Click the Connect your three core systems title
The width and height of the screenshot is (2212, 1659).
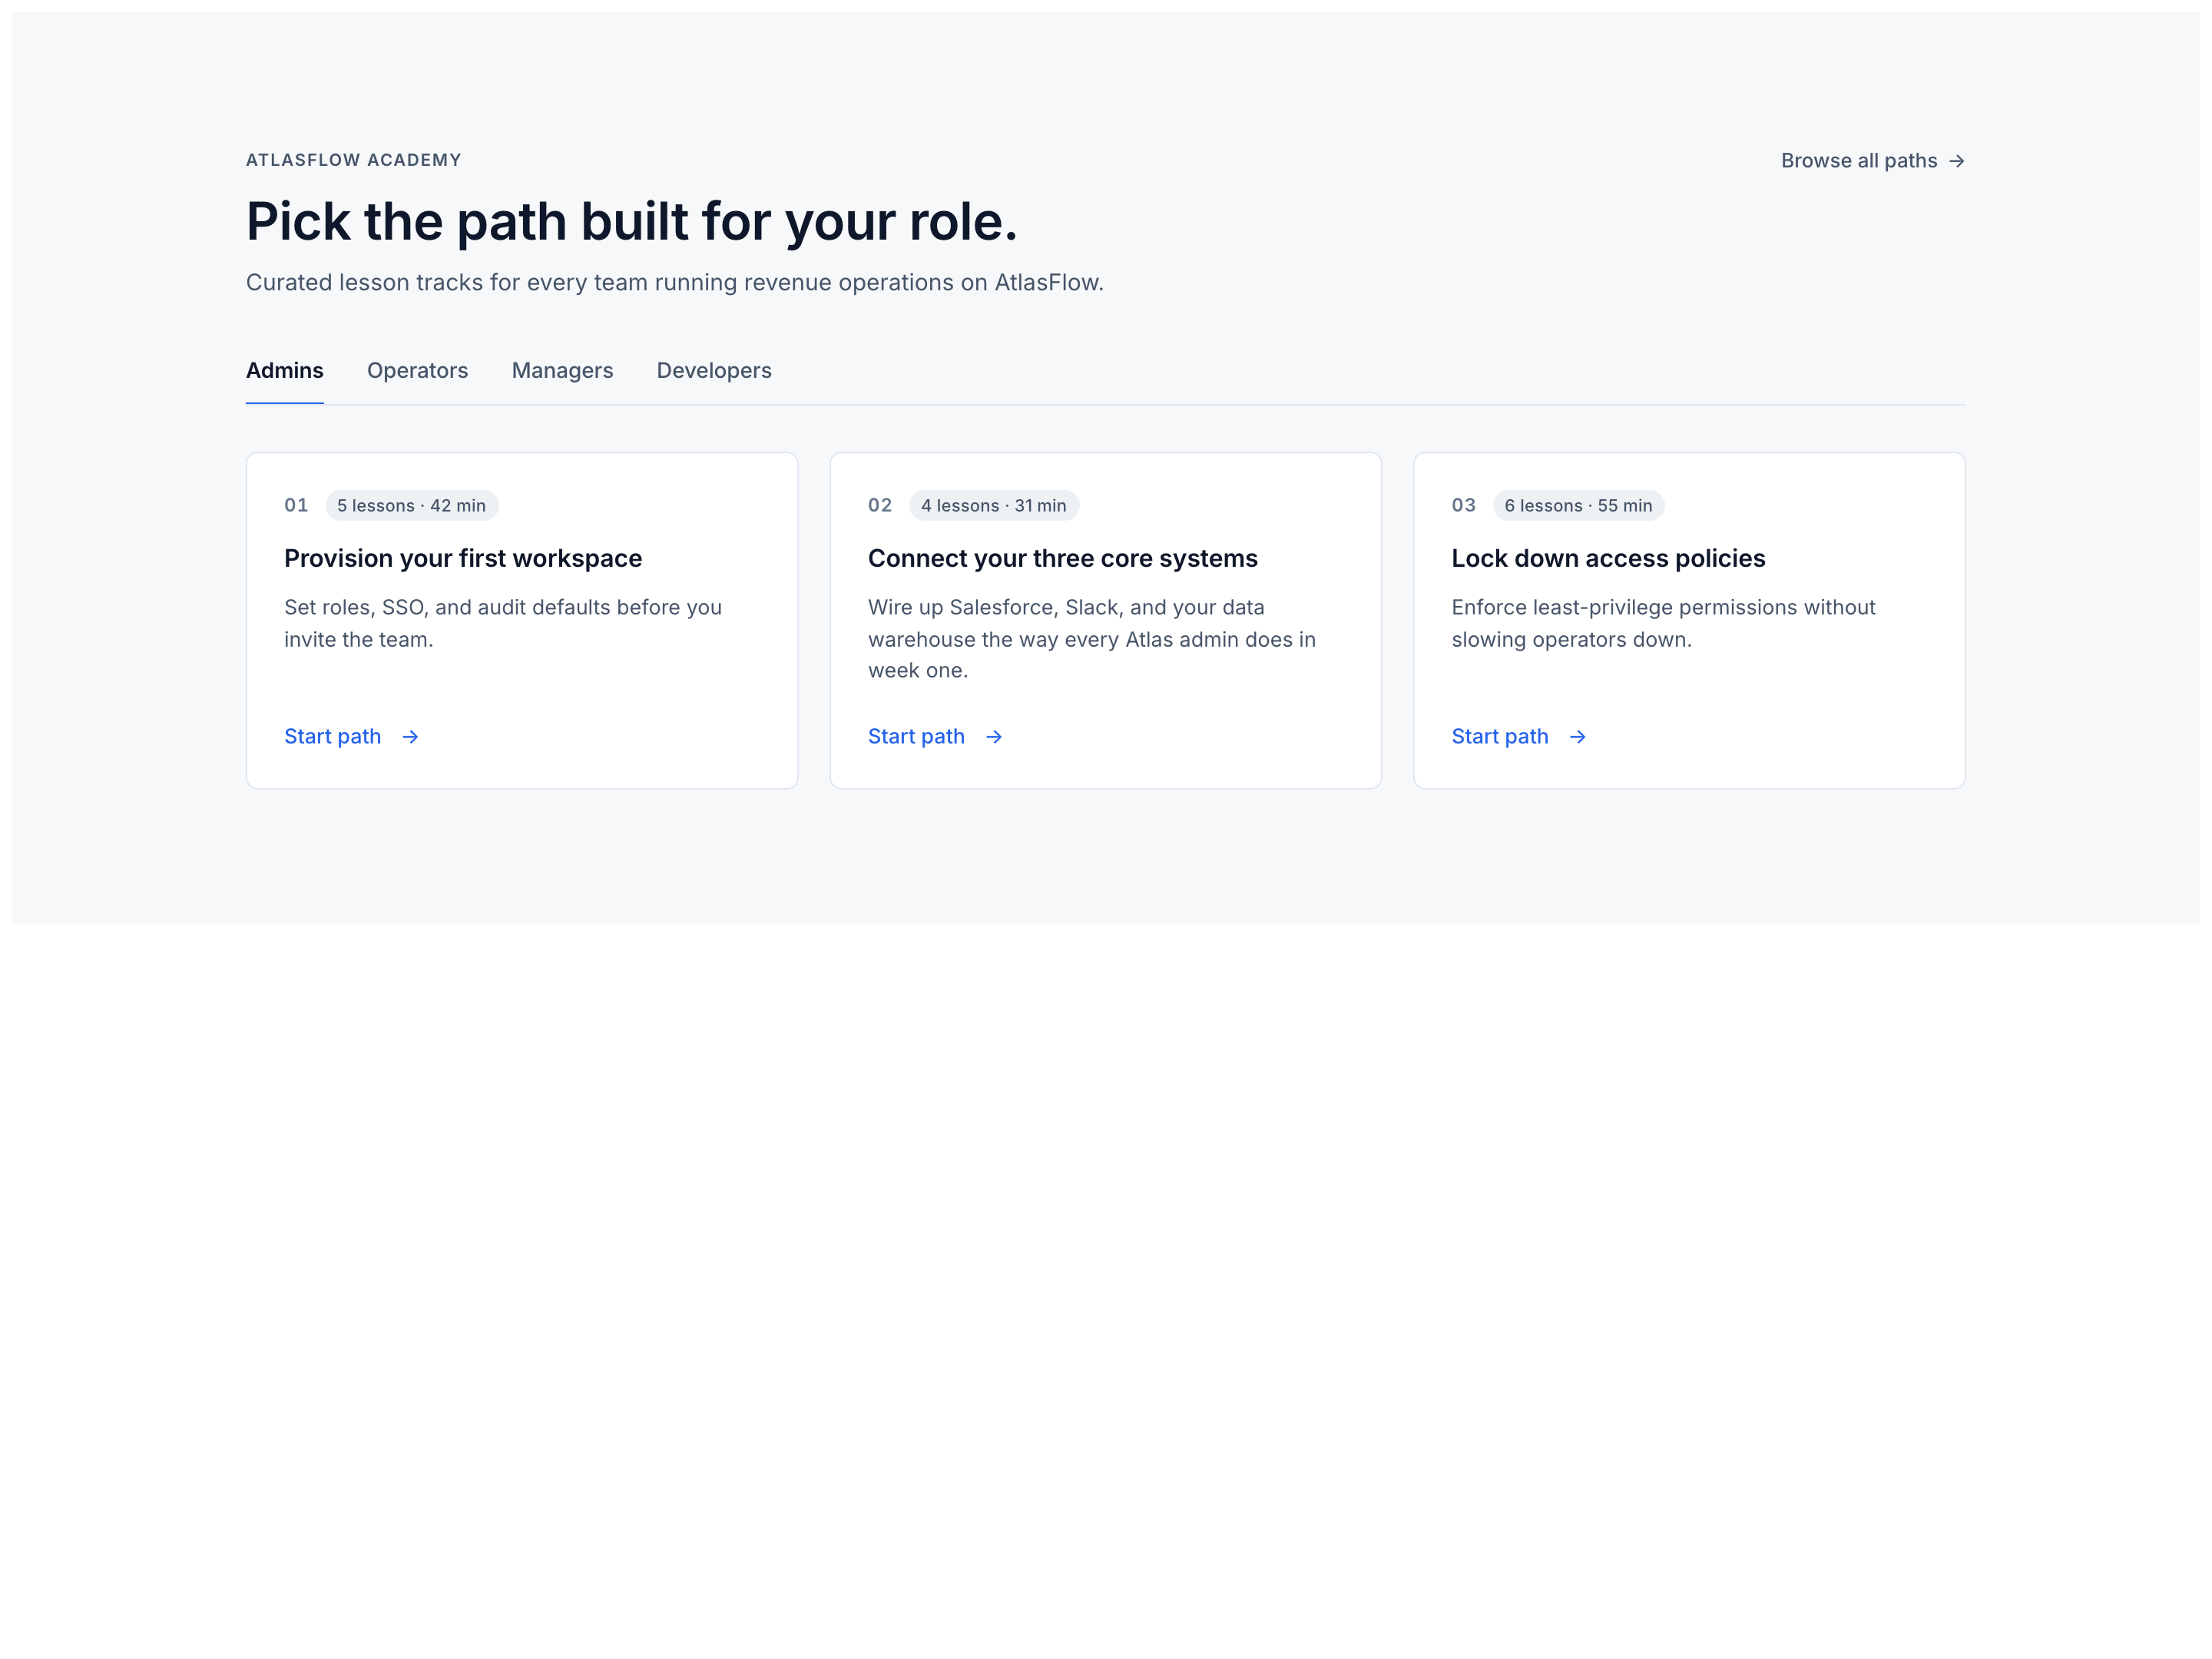coord(1062,559)
